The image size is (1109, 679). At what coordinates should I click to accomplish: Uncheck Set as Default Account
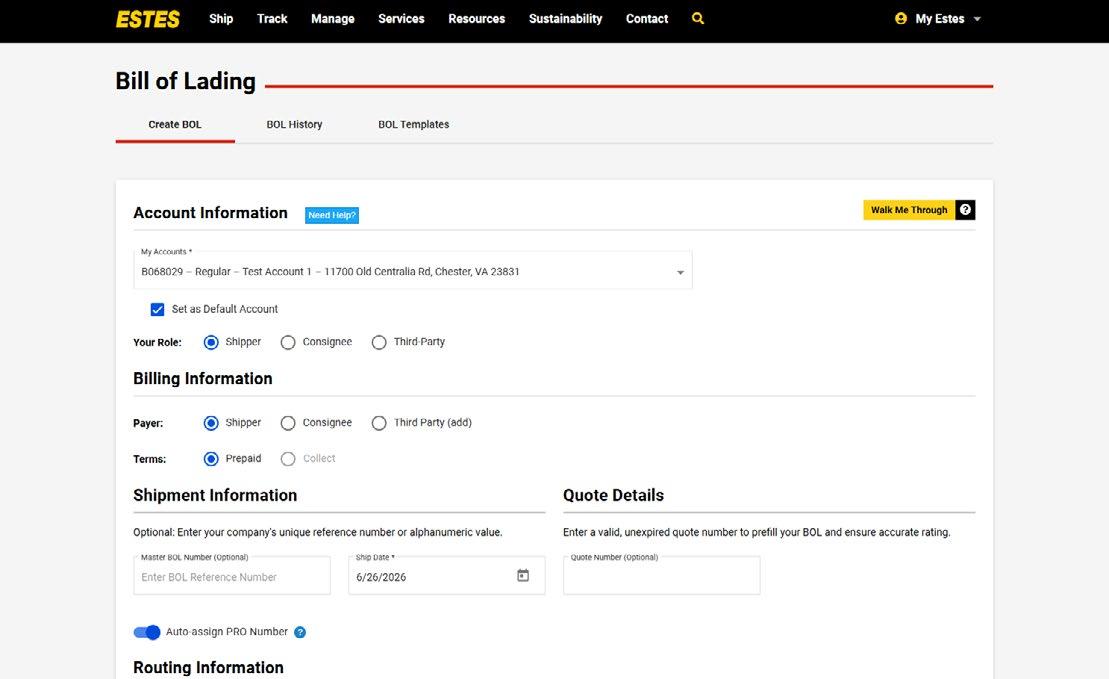(x=157, y=309)
